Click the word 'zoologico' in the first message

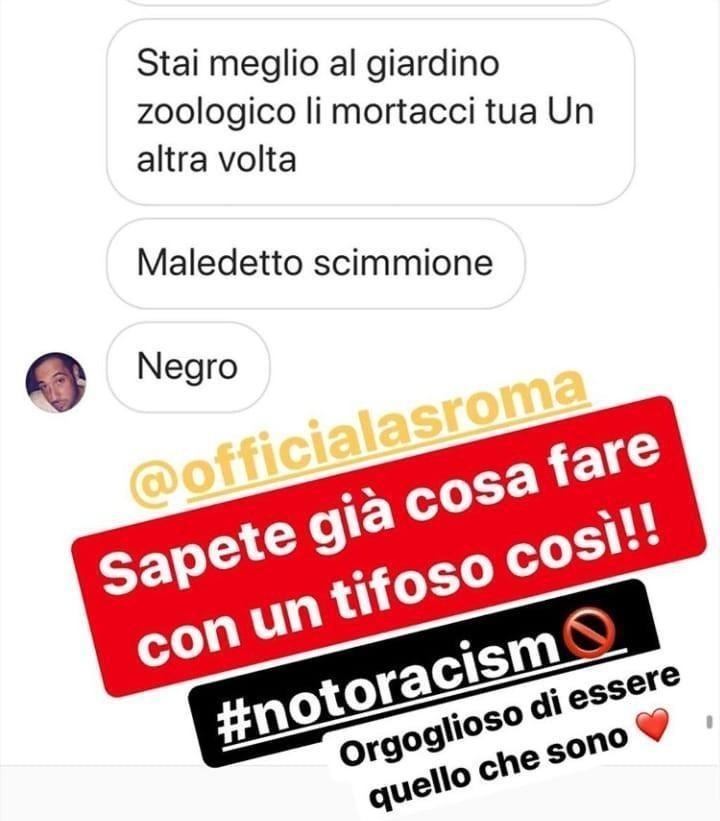(x=215, y=112)
